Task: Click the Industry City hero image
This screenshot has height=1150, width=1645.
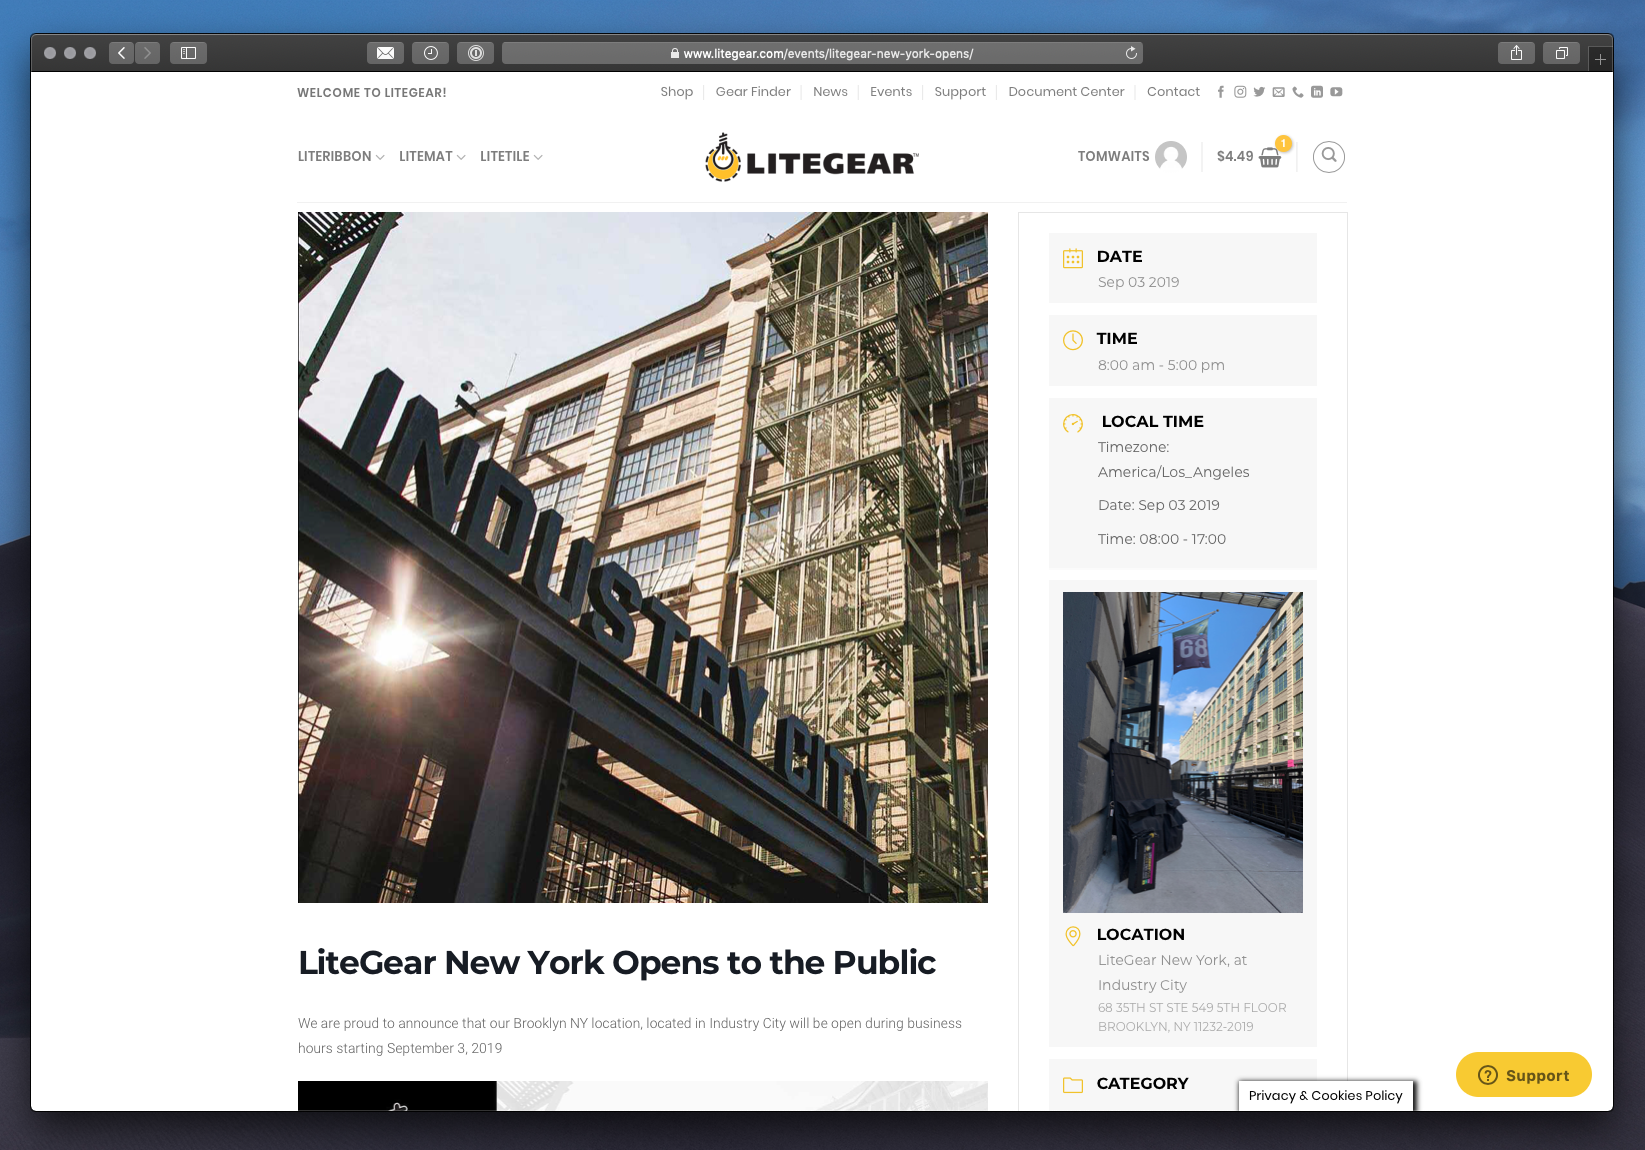Action: 643,557
